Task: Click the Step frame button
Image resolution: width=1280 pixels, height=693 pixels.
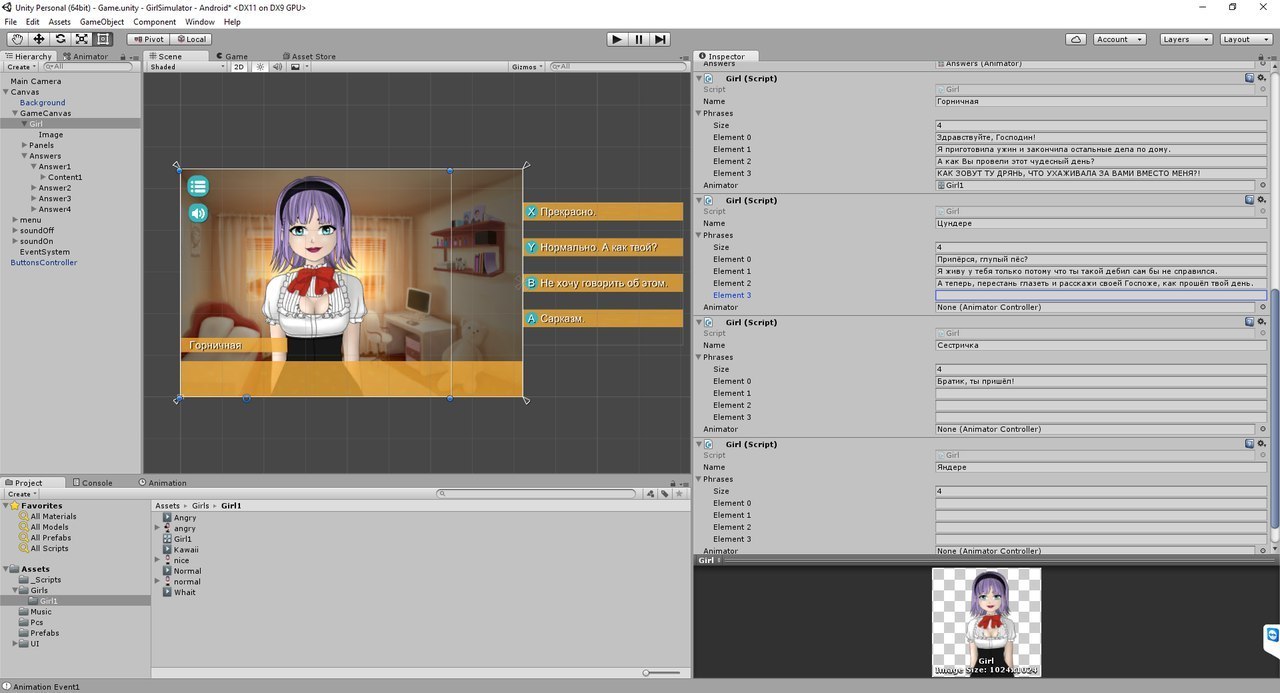Action: (660, 39)
